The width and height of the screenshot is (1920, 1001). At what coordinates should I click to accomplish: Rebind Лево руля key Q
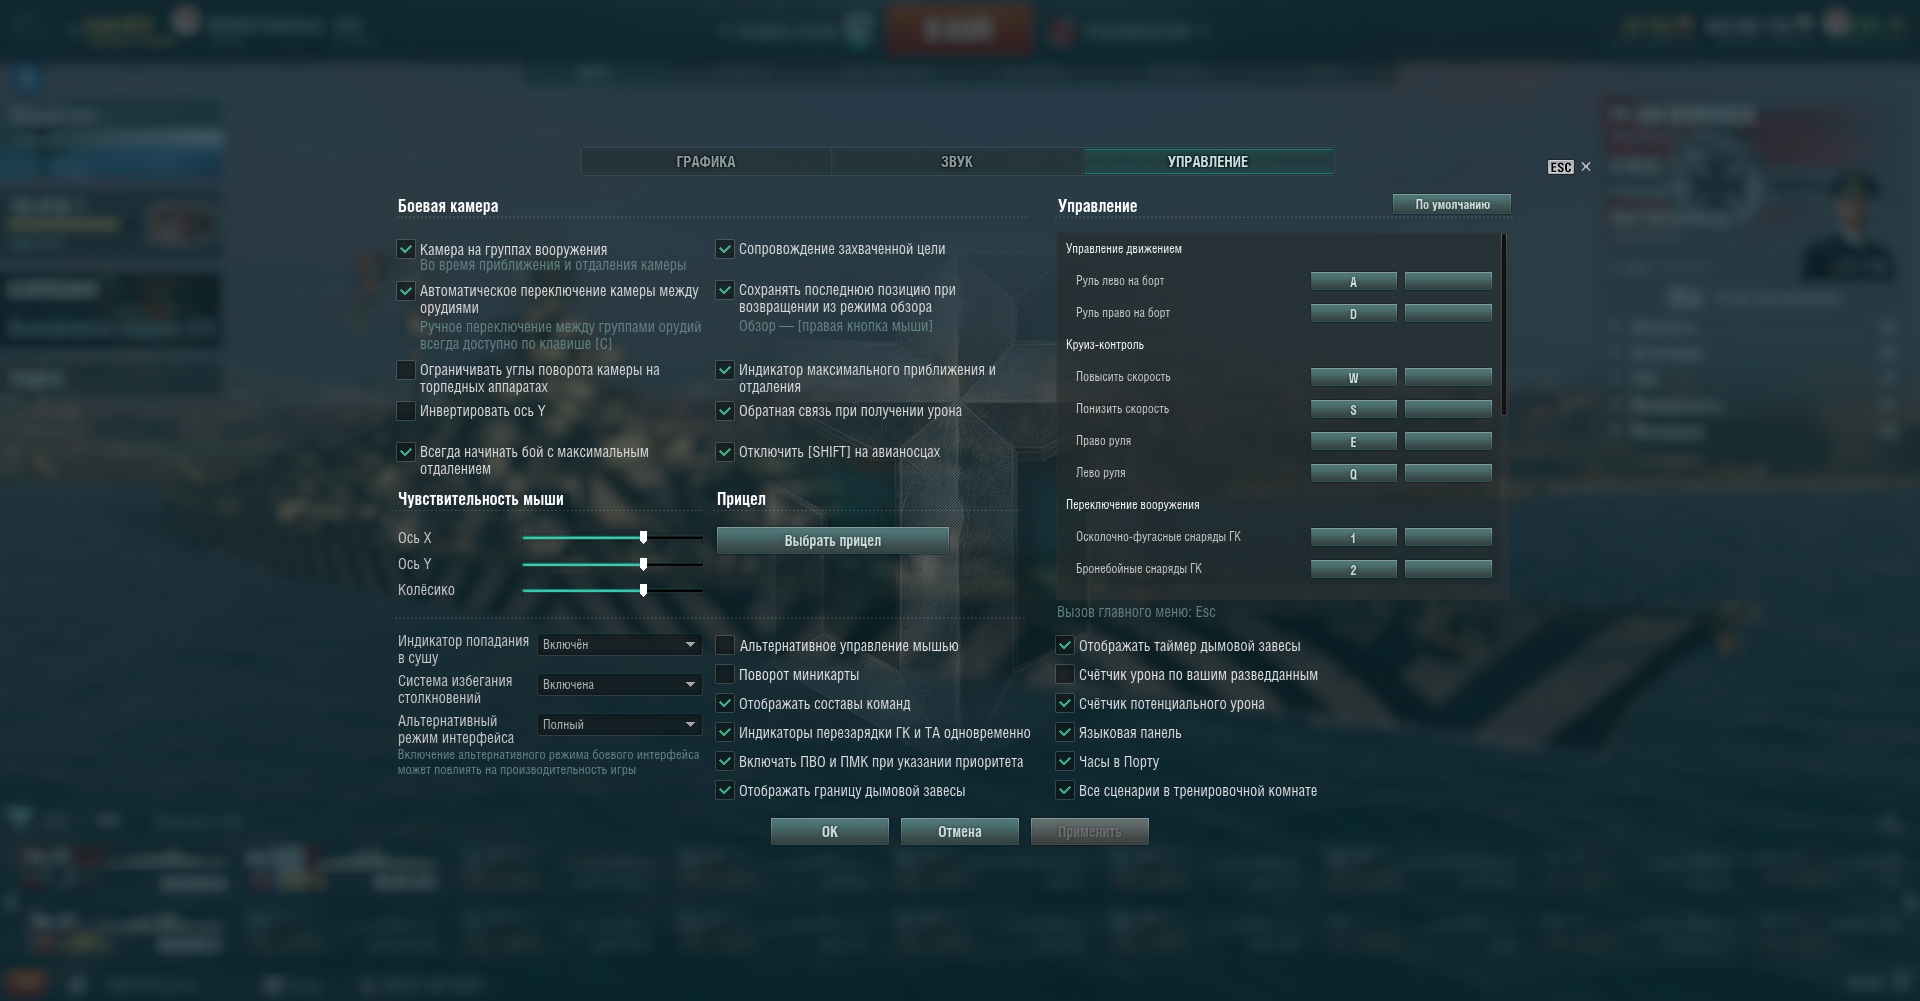(1354, 474)
